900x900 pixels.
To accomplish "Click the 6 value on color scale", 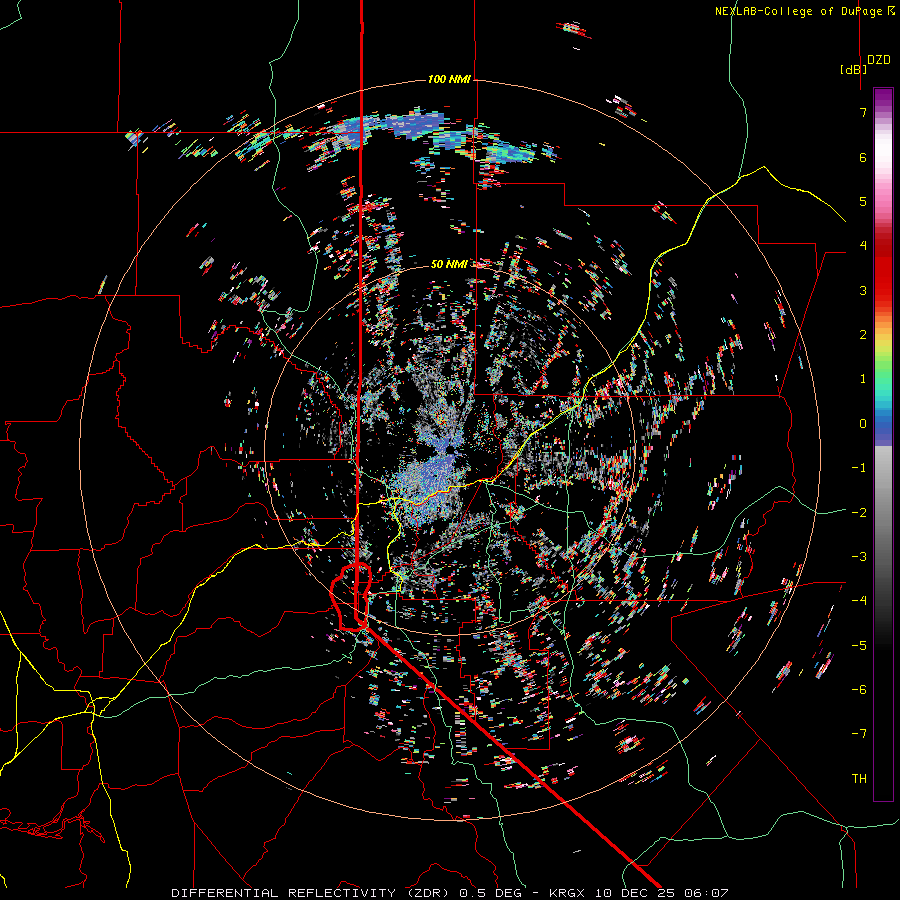I will point(863,157).
